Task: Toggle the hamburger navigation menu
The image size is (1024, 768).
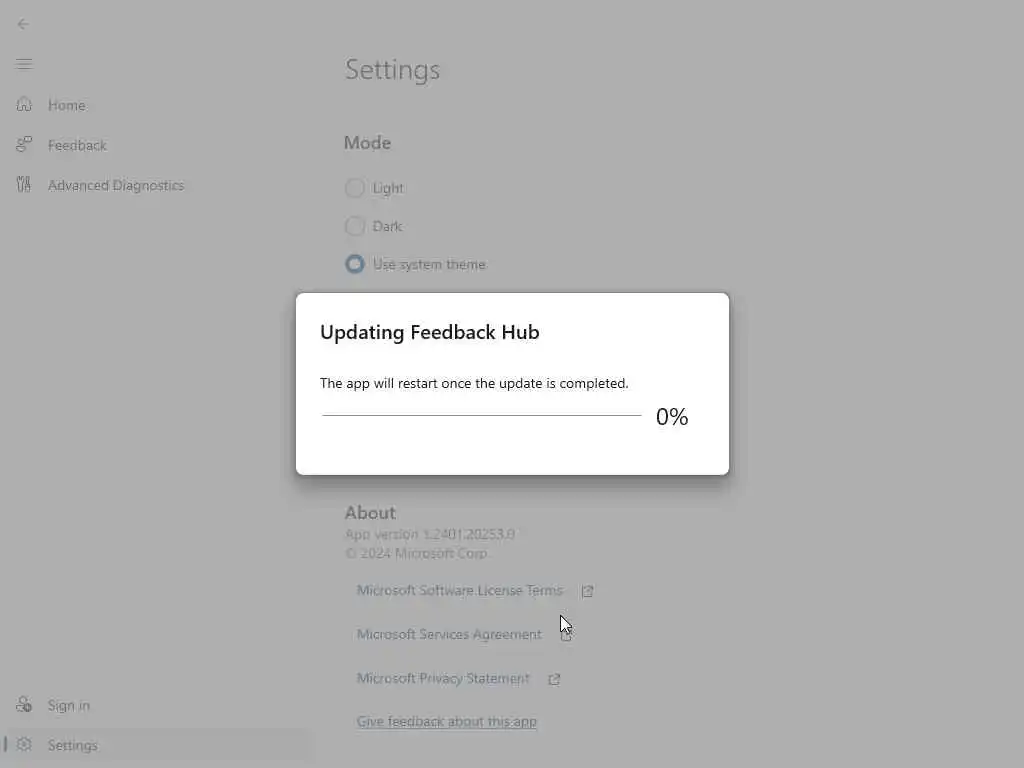Action: (24, 64)
